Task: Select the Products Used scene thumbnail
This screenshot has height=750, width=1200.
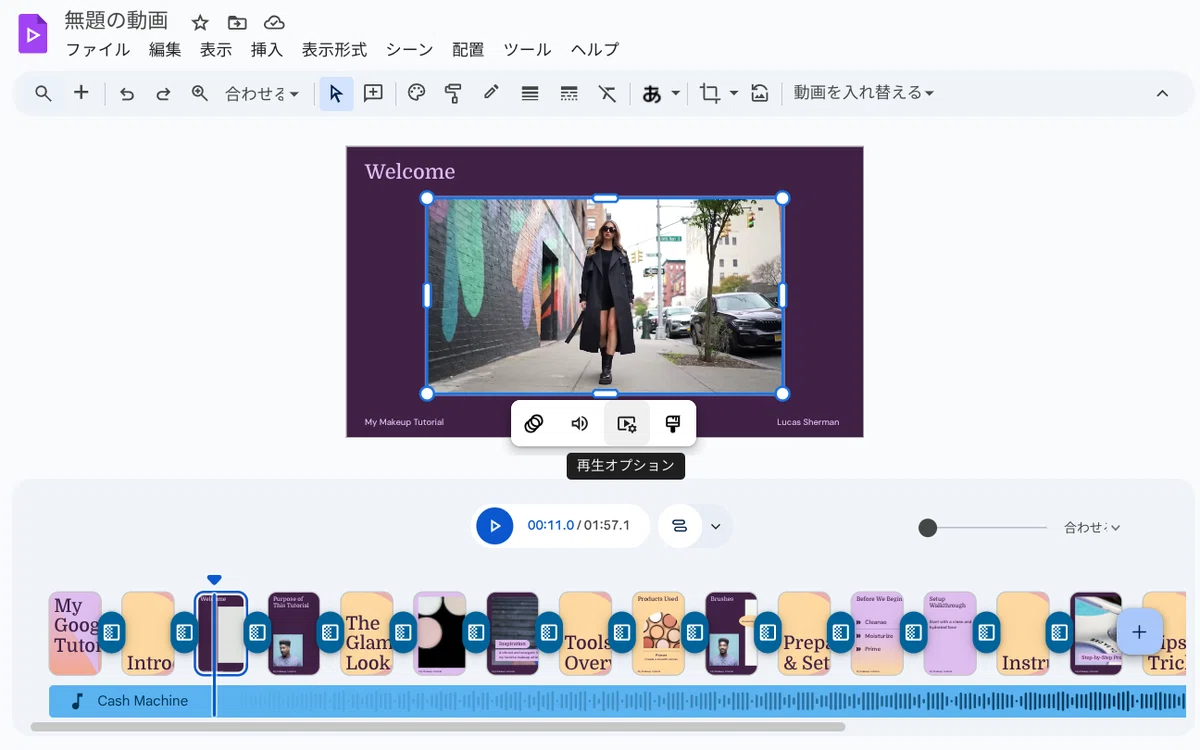Action: (658, 633)
